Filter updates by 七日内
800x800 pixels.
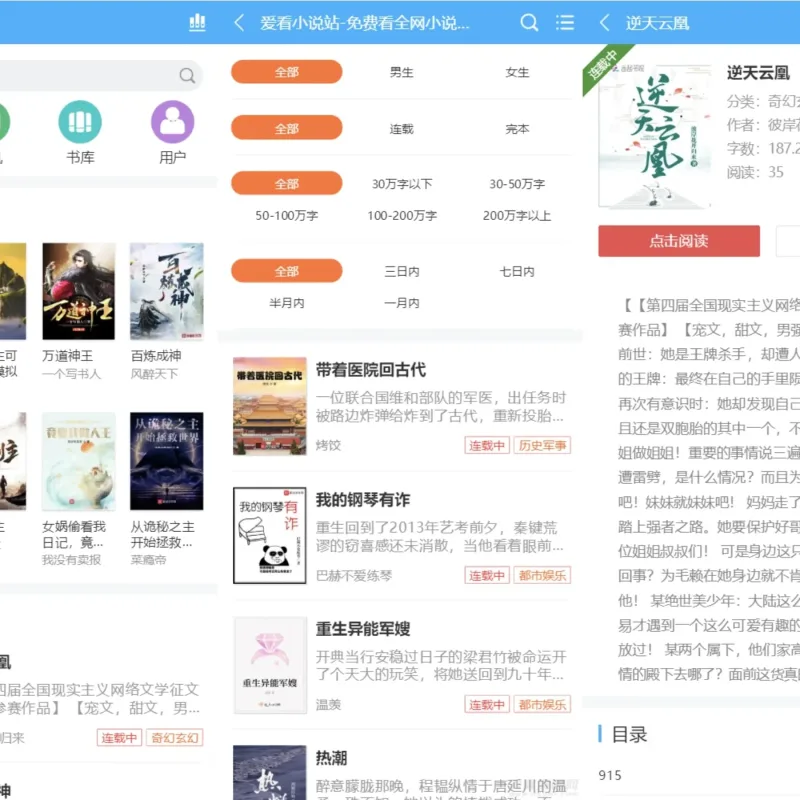coord(517,271)
